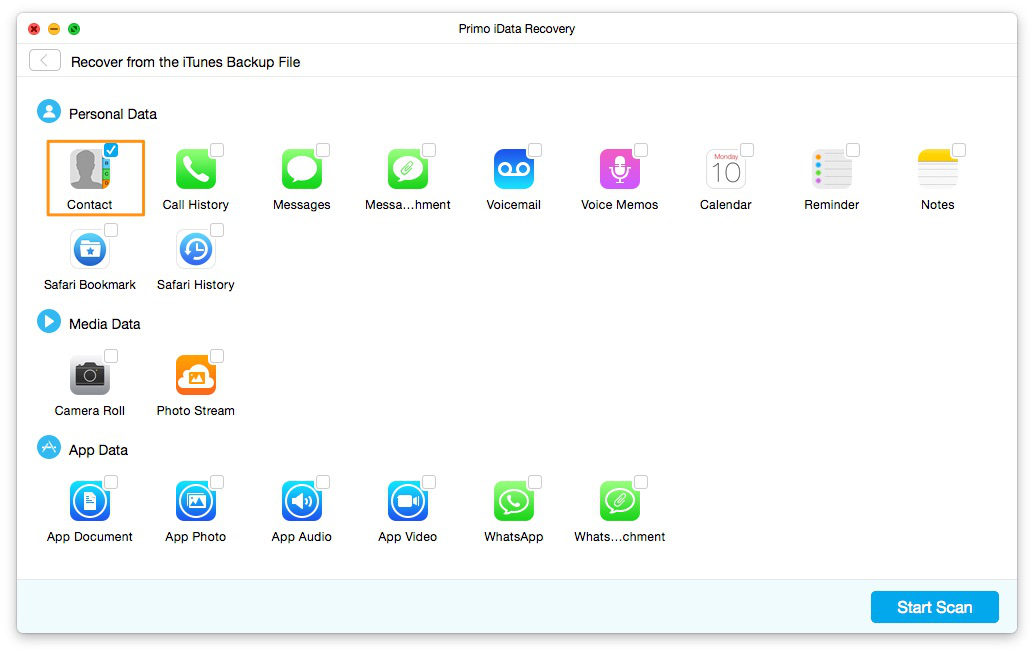Click the 'Personal Data' heading text
The width and height of the screenshot is (1034, 654).
click(x=113, y=114)
